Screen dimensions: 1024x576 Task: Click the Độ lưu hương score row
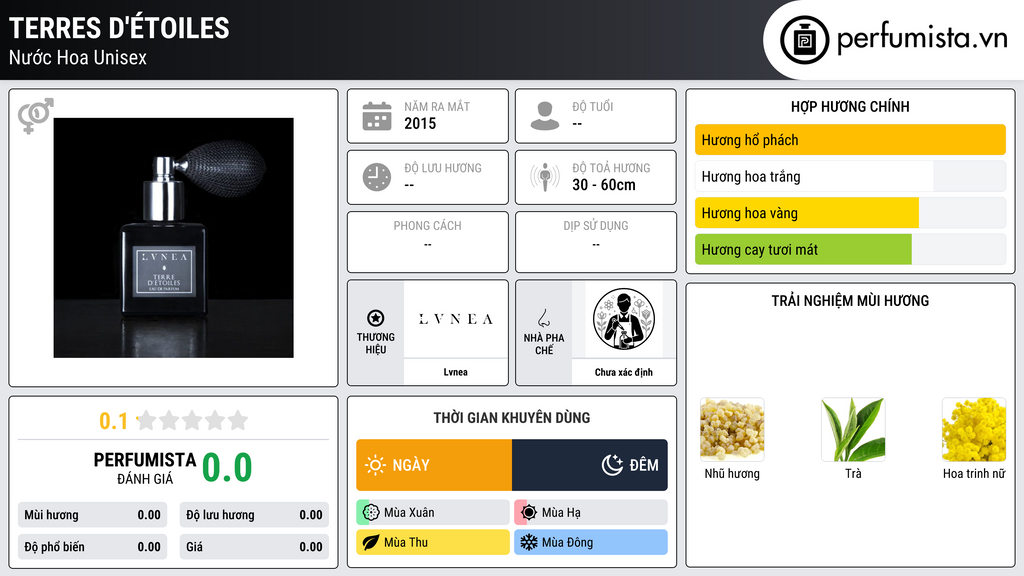click(x=254, y=515)
